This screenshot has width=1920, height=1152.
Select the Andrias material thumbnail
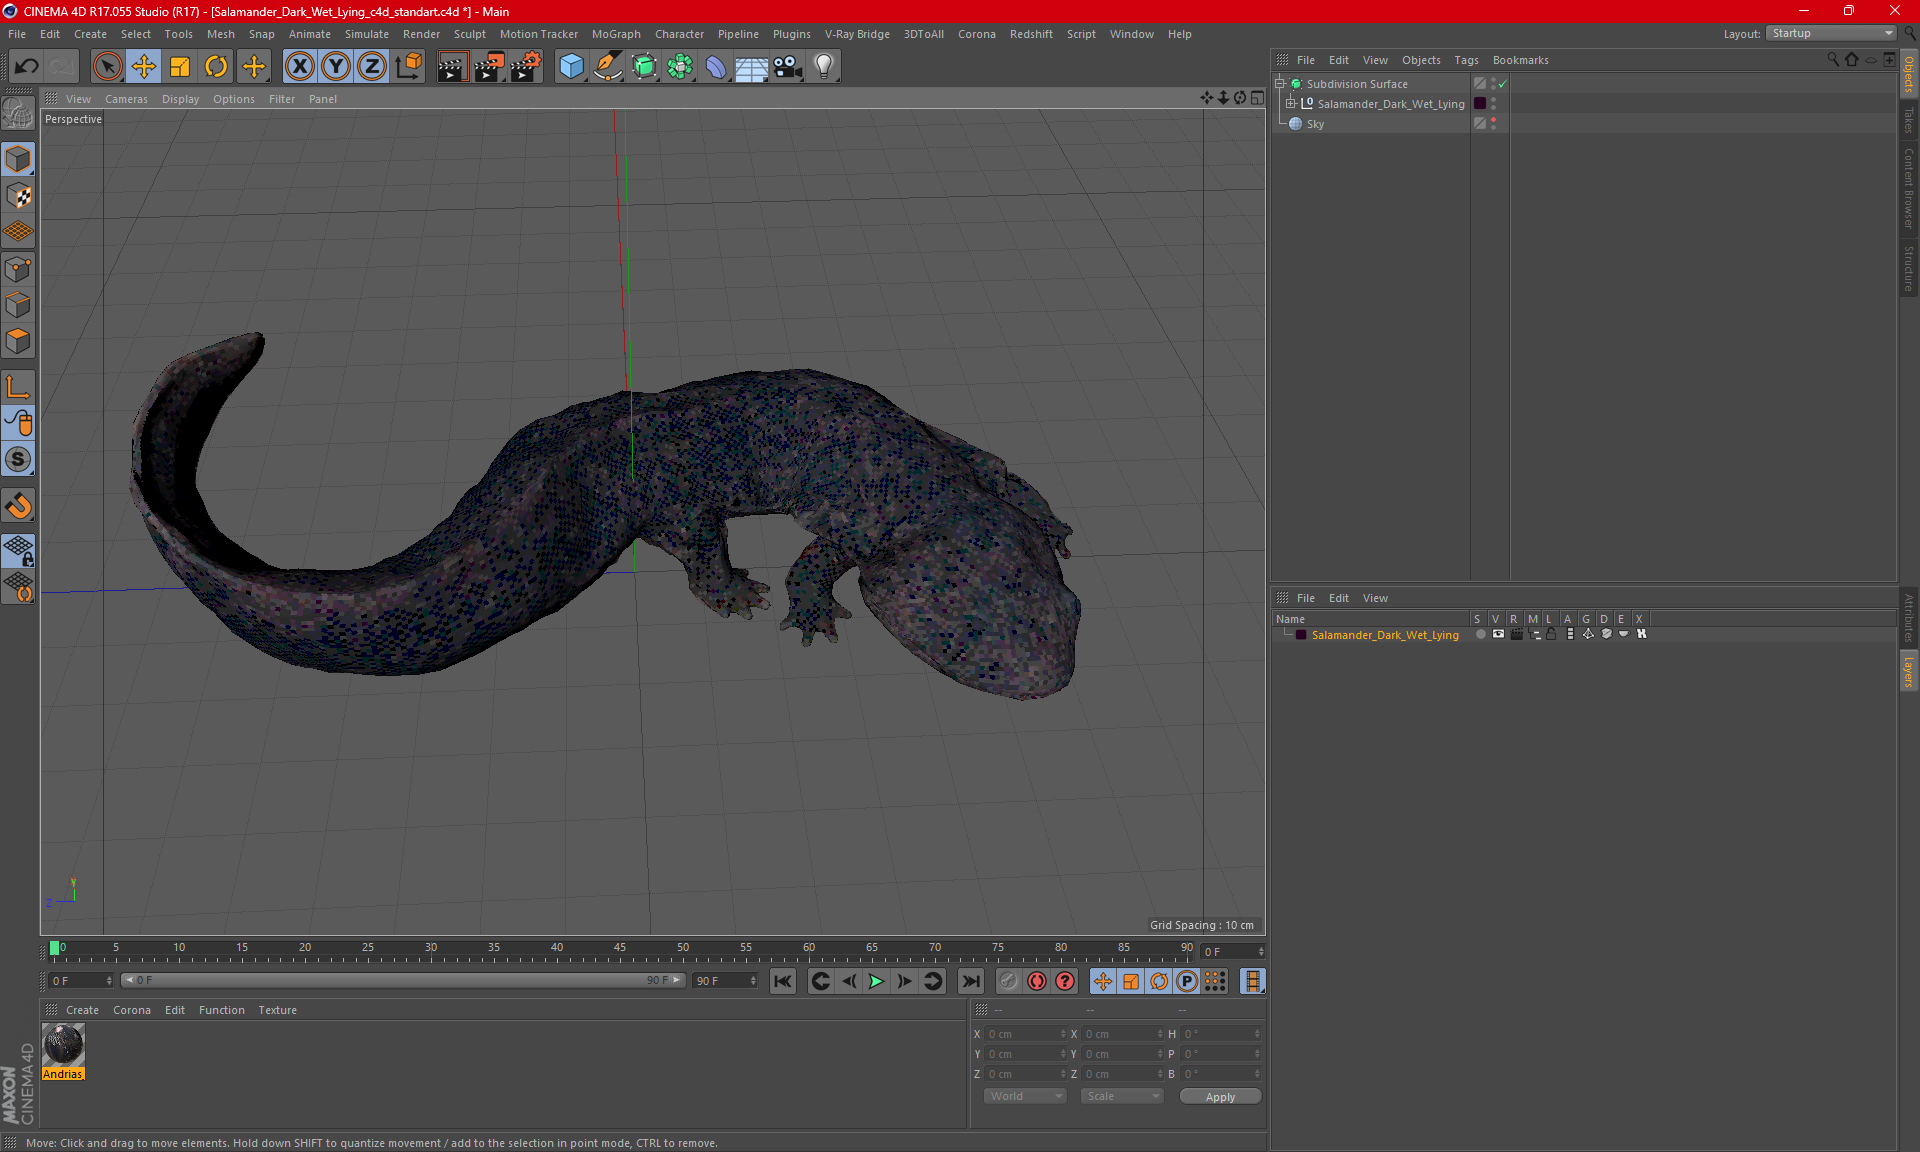pos(63,1045)
